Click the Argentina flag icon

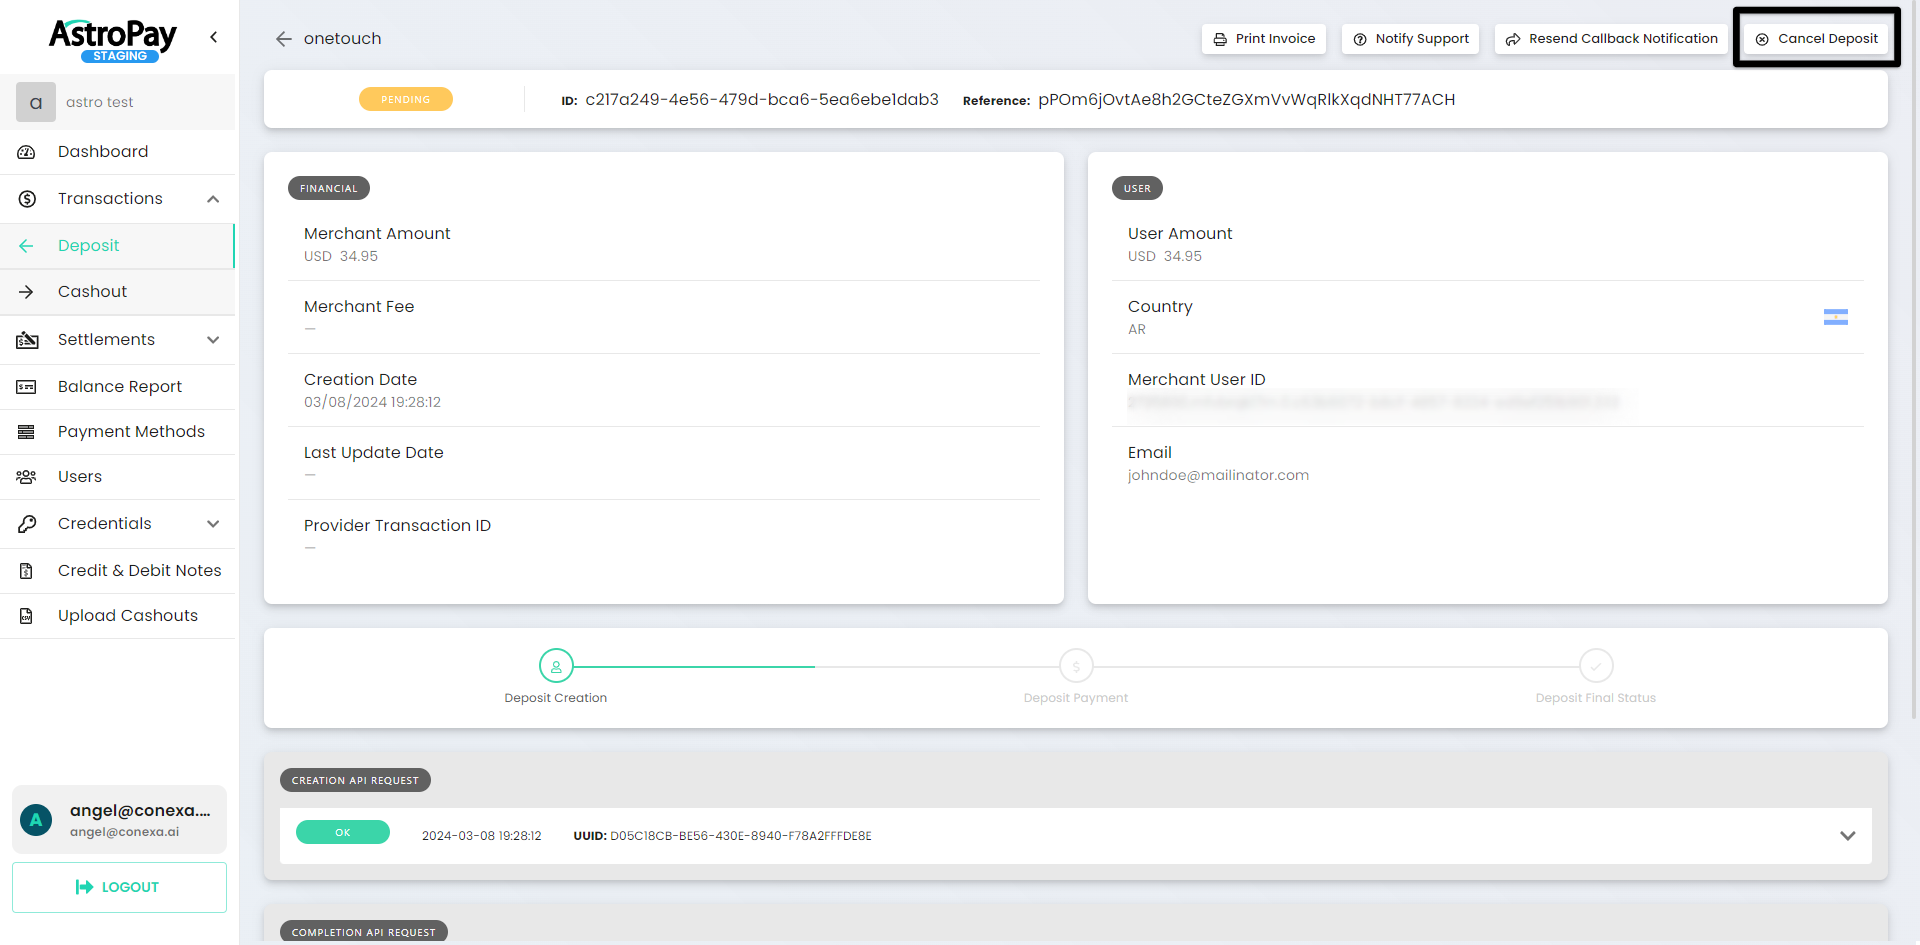(1836, 317)
